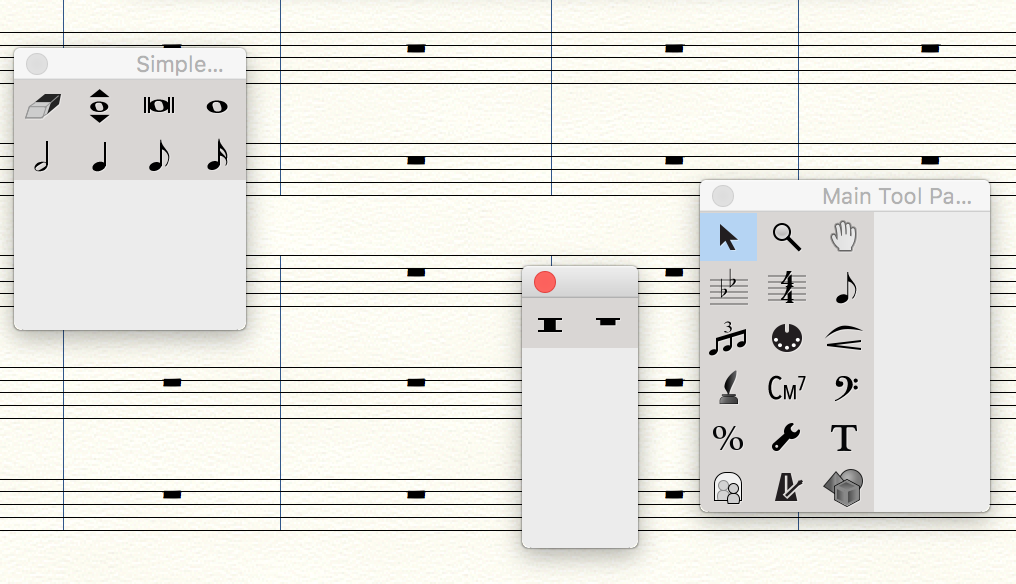This screenshot has width=1016, height=584.
Task: Activate the Zoom magnifying glass tool
Action: (x=786, y=237)
